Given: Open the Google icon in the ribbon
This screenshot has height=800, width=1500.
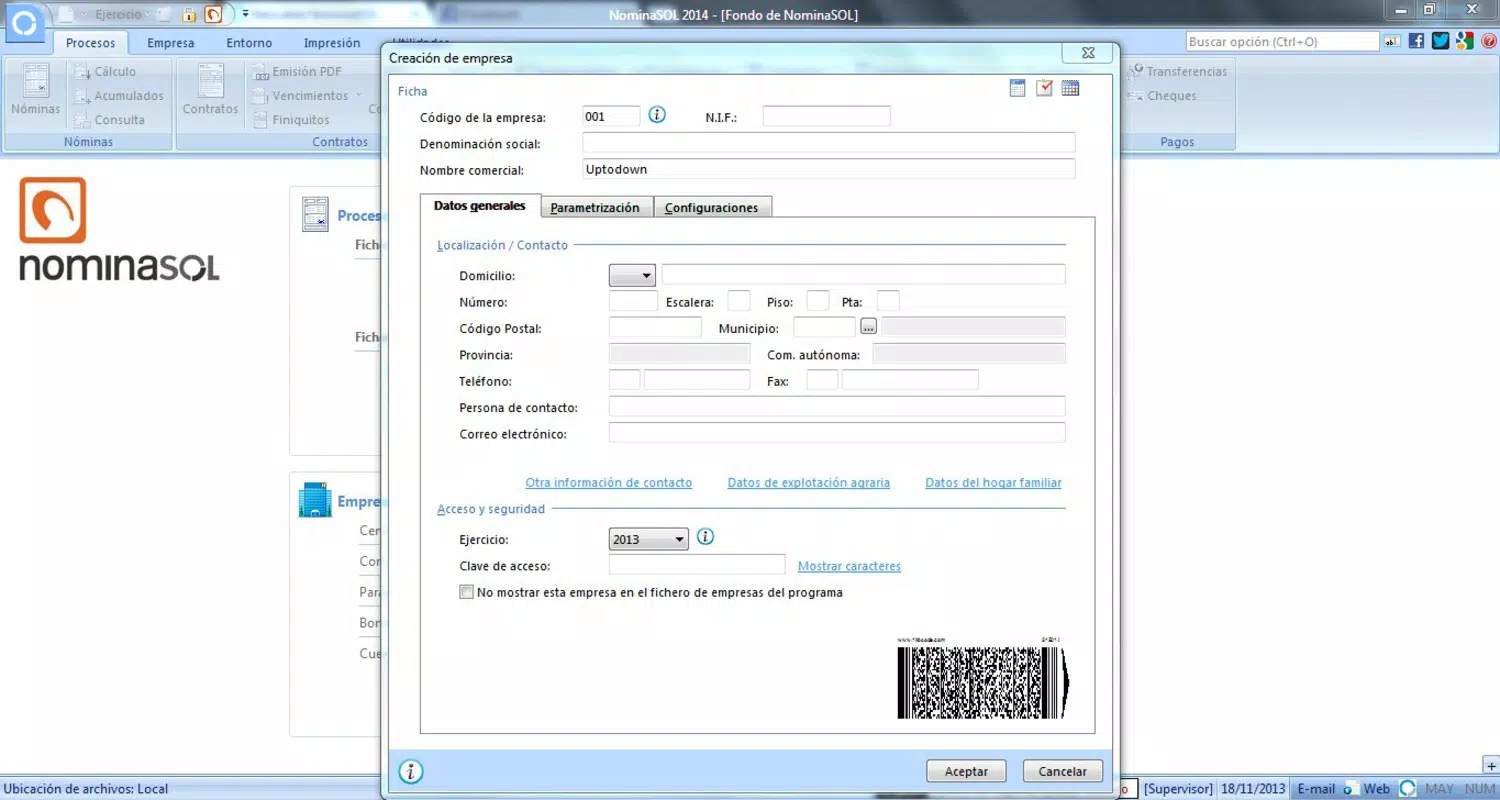Looking at the screenshot, I should click(1465, 41).
